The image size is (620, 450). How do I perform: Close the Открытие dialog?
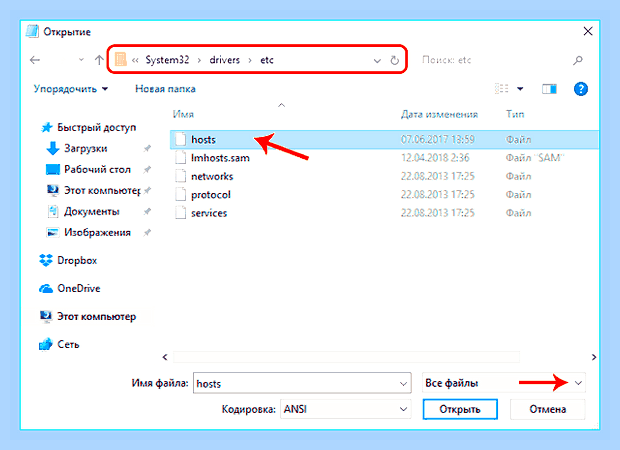(x=588, y=31)
